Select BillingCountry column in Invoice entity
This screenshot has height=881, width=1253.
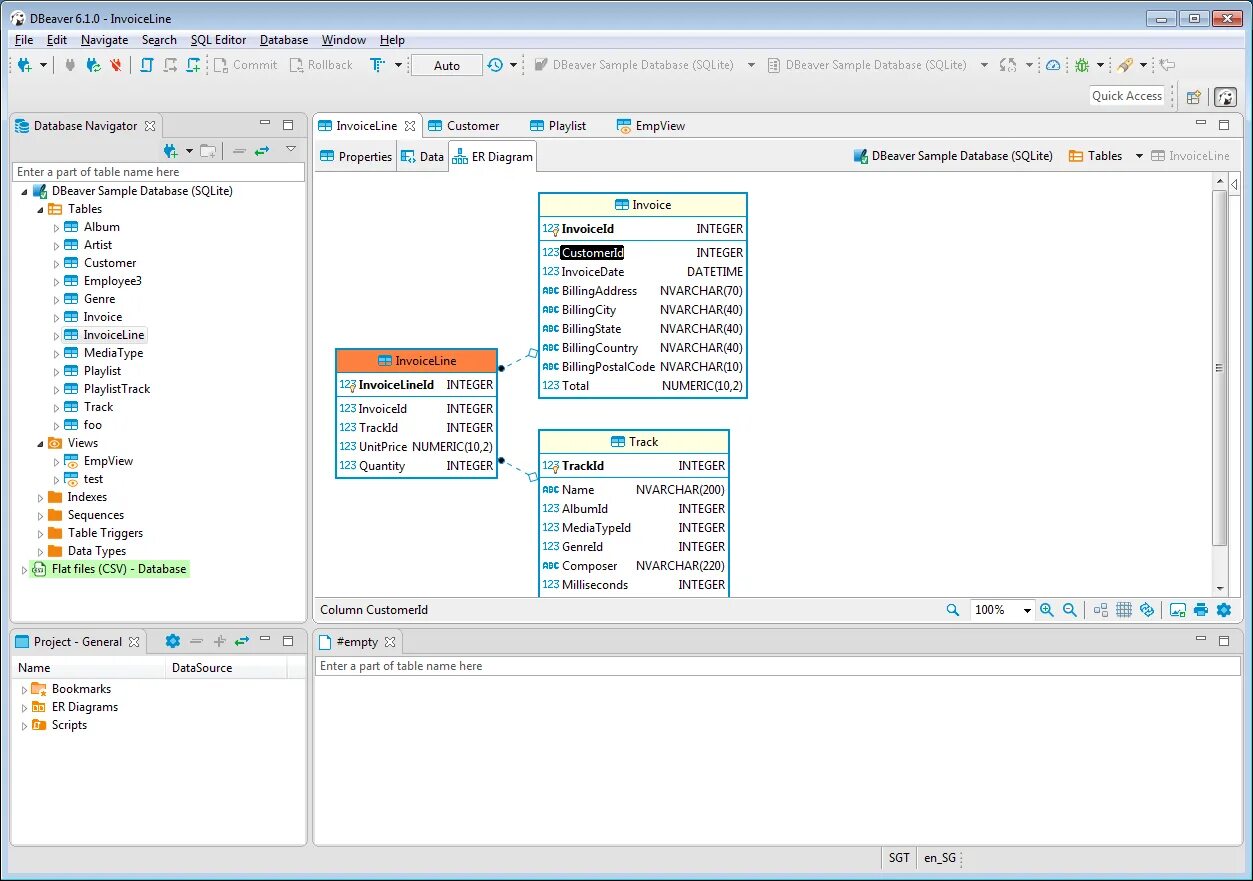click(x=600, y=348)
